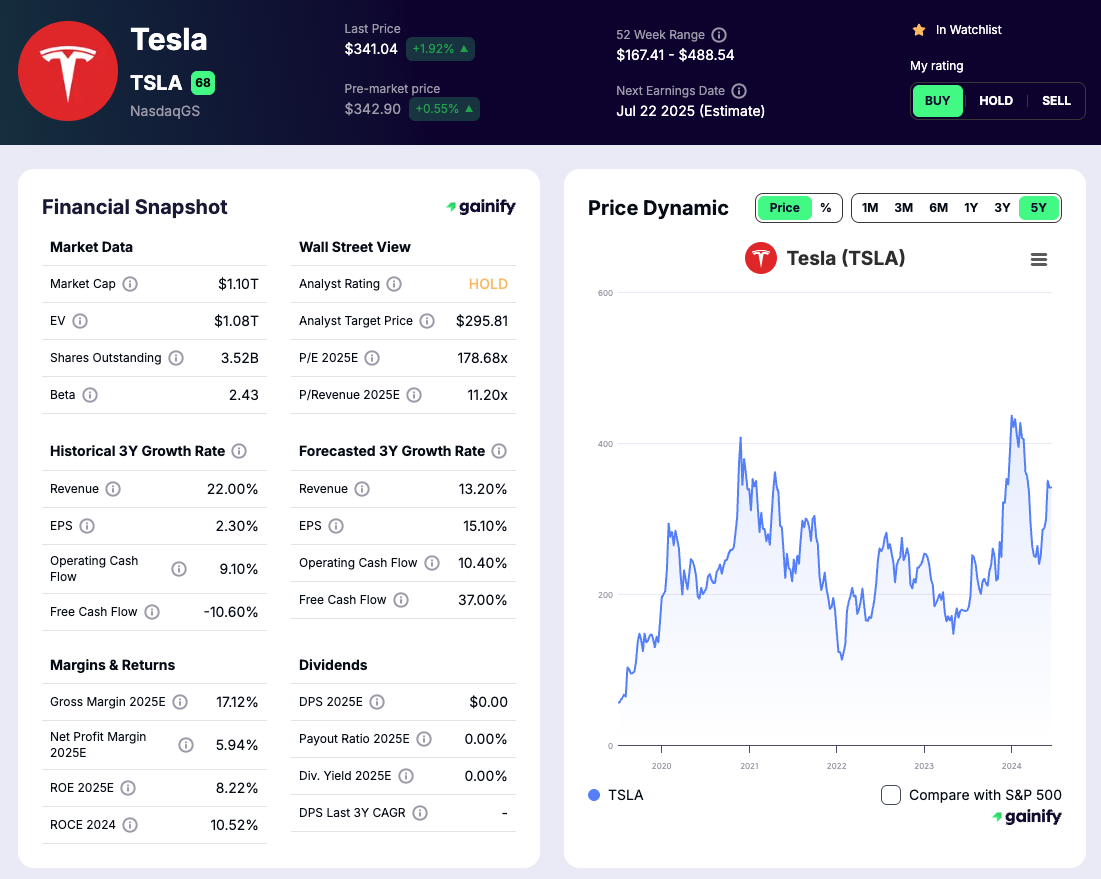The height and width of the screenshot is (879, 1101).
Task: Click the Analyst Rating HOLD value
Action: pos(488,284)
